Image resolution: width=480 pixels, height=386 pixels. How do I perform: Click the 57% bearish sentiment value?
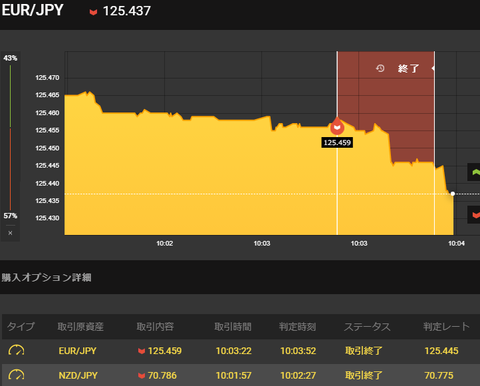(x=10, y=216)
